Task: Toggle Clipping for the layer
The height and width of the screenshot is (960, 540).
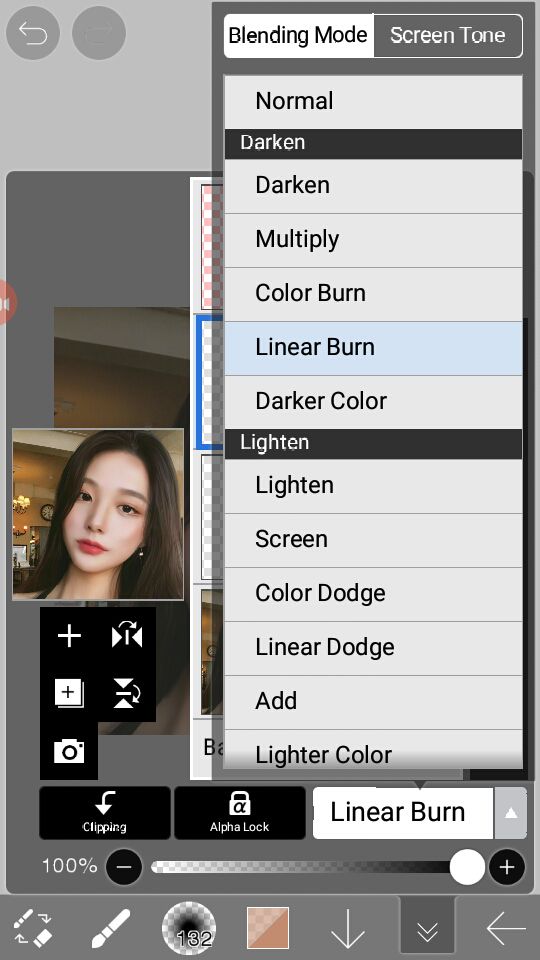Action: click(x=105, y=813)
